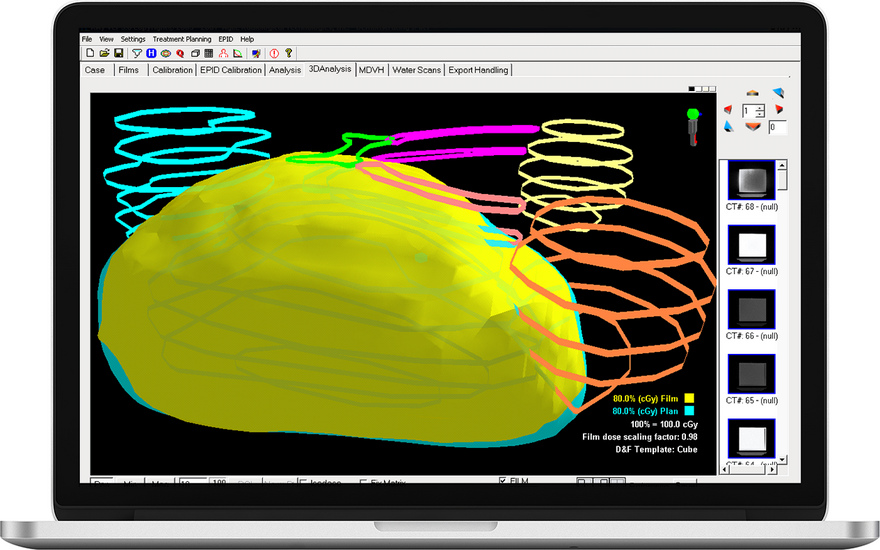Toggle the FILM checkbox

[x=503, y=481]
